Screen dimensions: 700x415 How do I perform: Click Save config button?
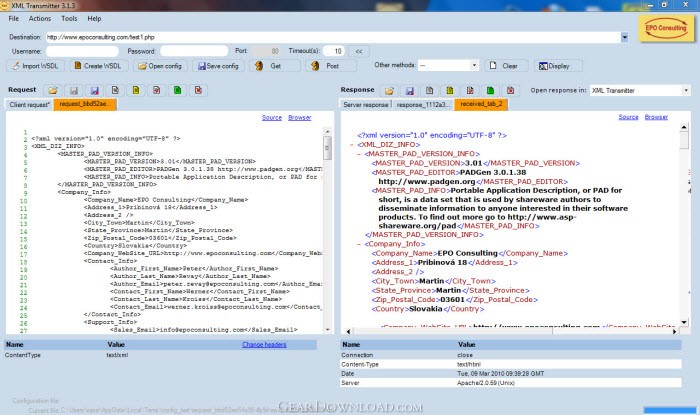coord(218,66)
